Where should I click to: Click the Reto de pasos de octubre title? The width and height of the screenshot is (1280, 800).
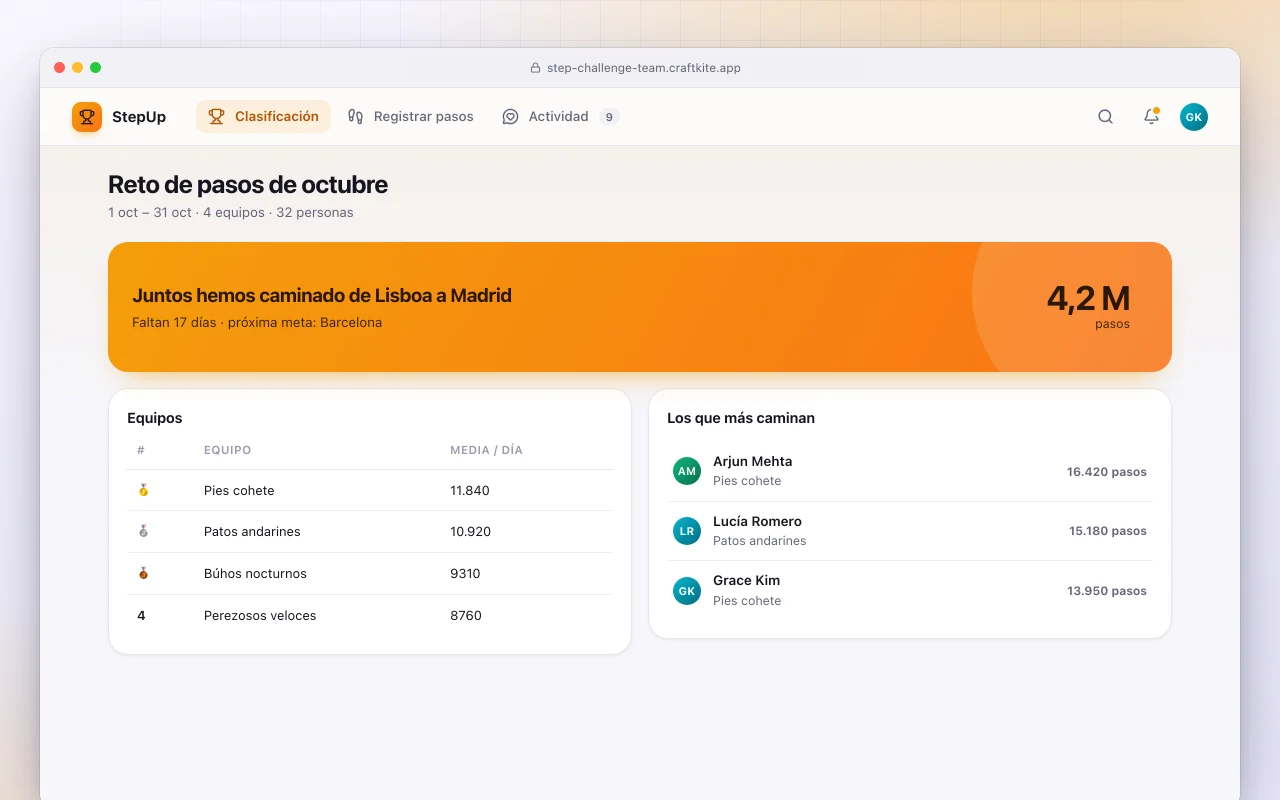point(248,185)
